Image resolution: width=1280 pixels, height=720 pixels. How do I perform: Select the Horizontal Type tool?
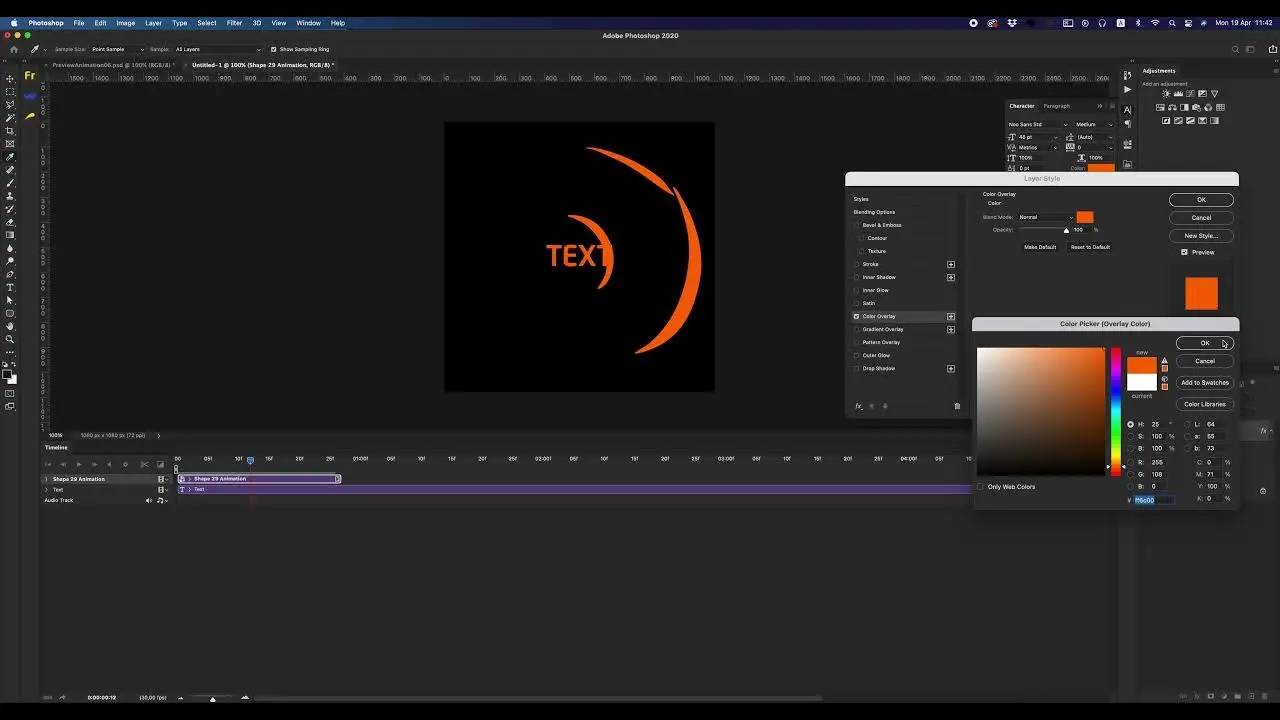[10, 287]
